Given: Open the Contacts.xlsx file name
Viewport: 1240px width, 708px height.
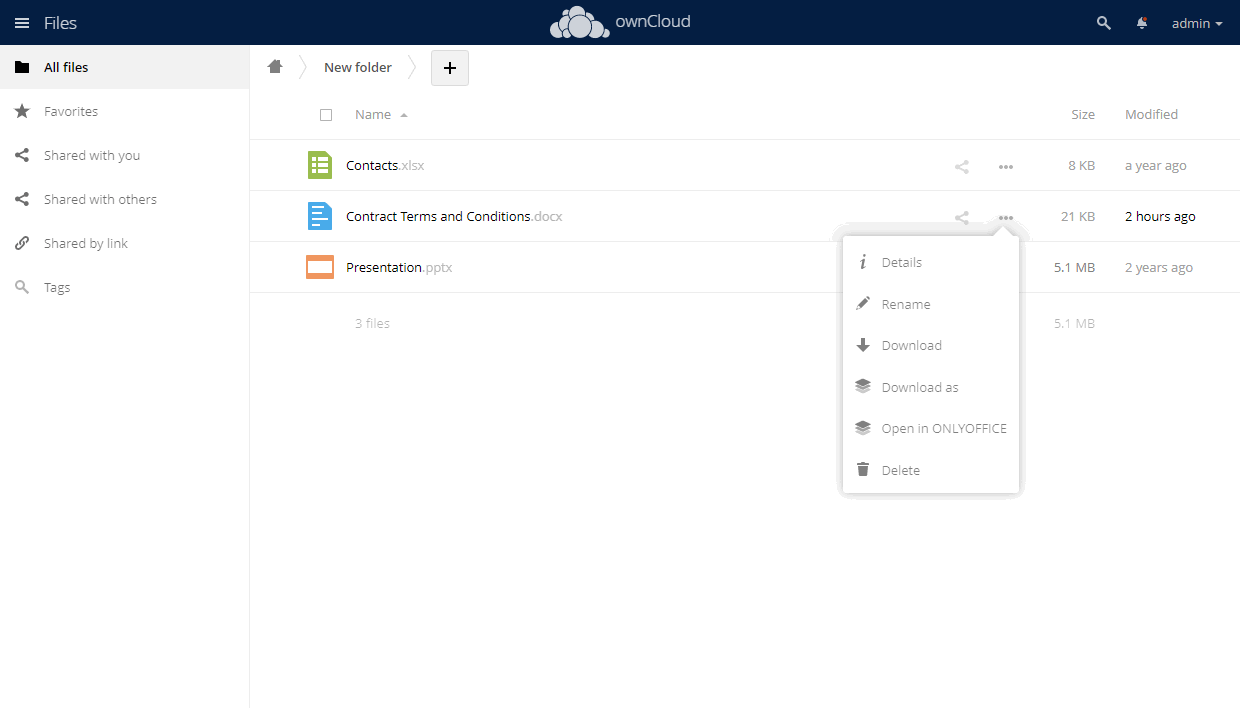Looking at the screenshot, I should 385,166.
